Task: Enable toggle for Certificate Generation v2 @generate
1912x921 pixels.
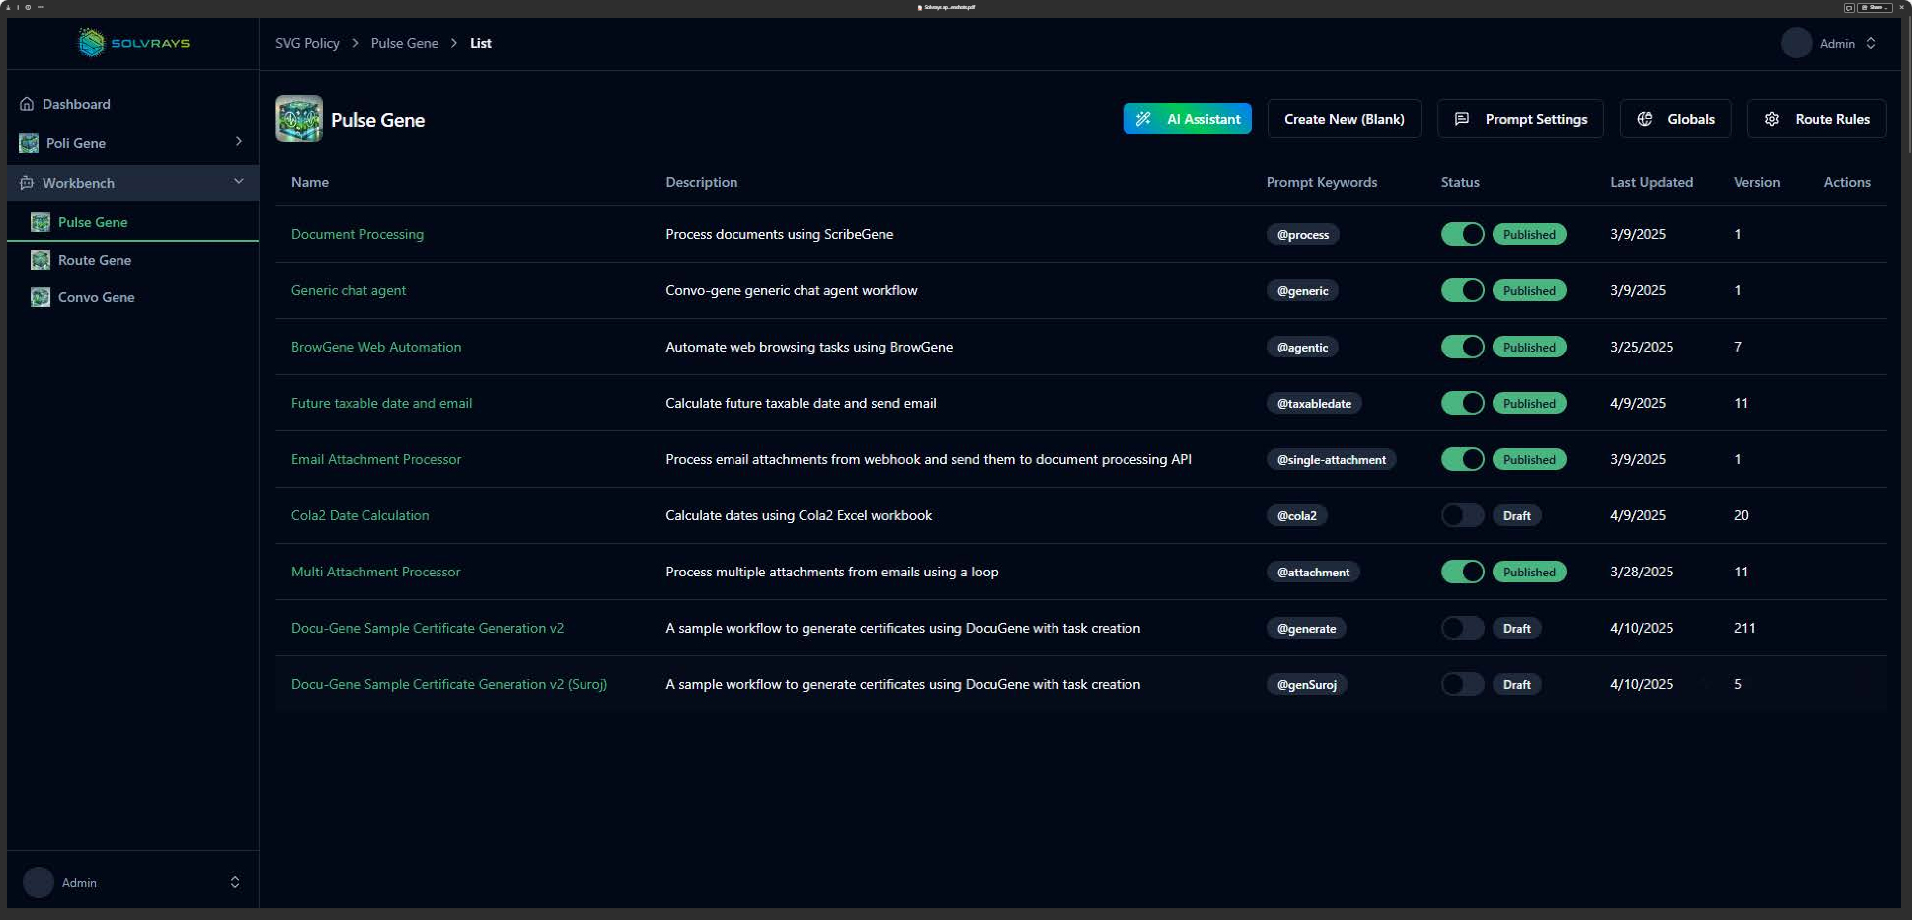Action: tap(1462, 628)
